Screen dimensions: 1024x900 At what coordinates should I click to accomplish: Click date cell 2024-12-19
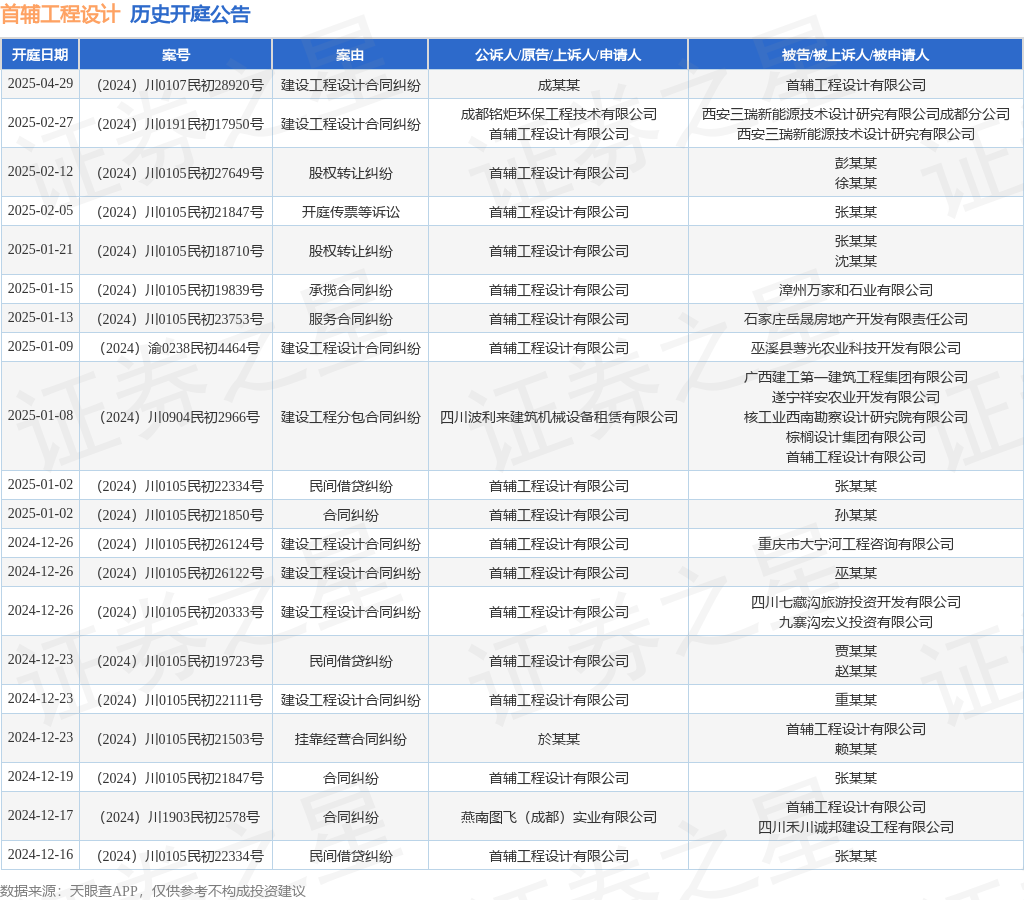[40, 777]
